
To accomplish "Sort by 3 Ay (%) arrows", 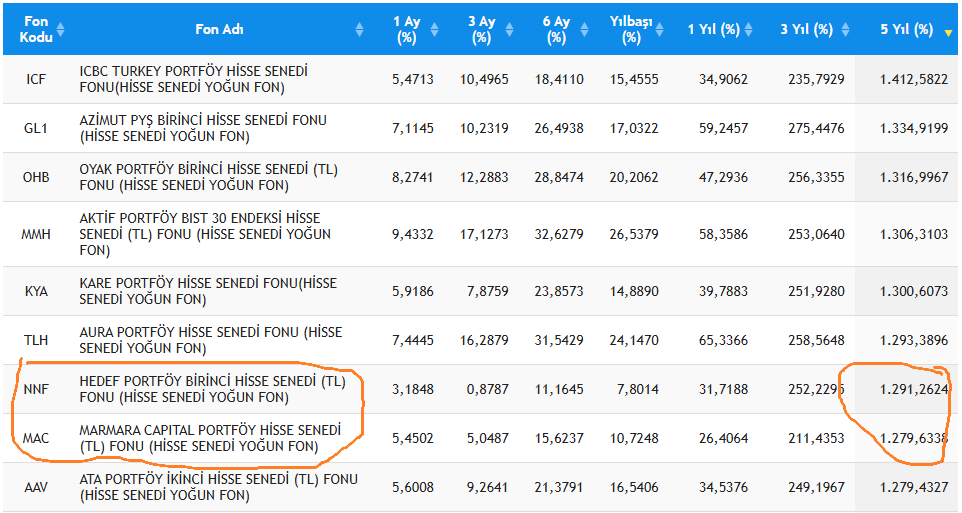I will 509,29.
